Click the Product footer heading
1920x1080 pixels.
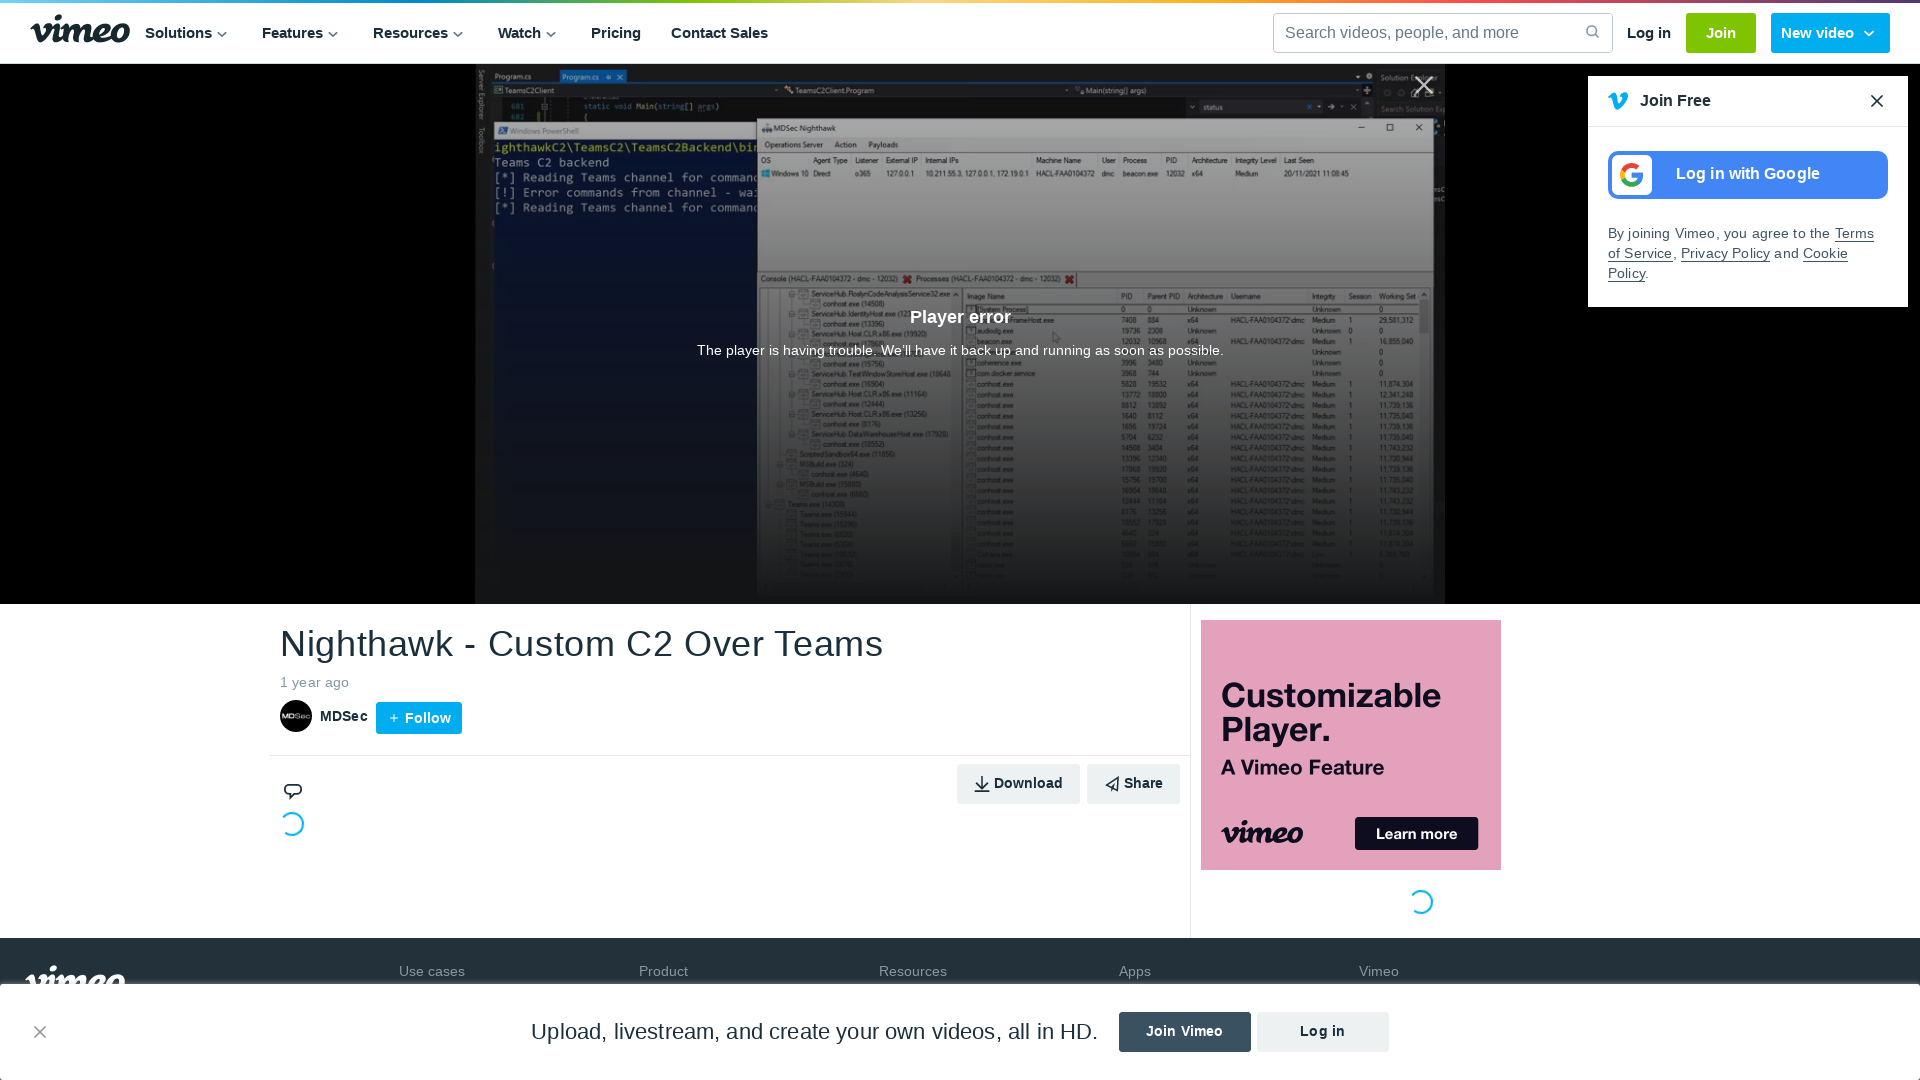point(663,971)
